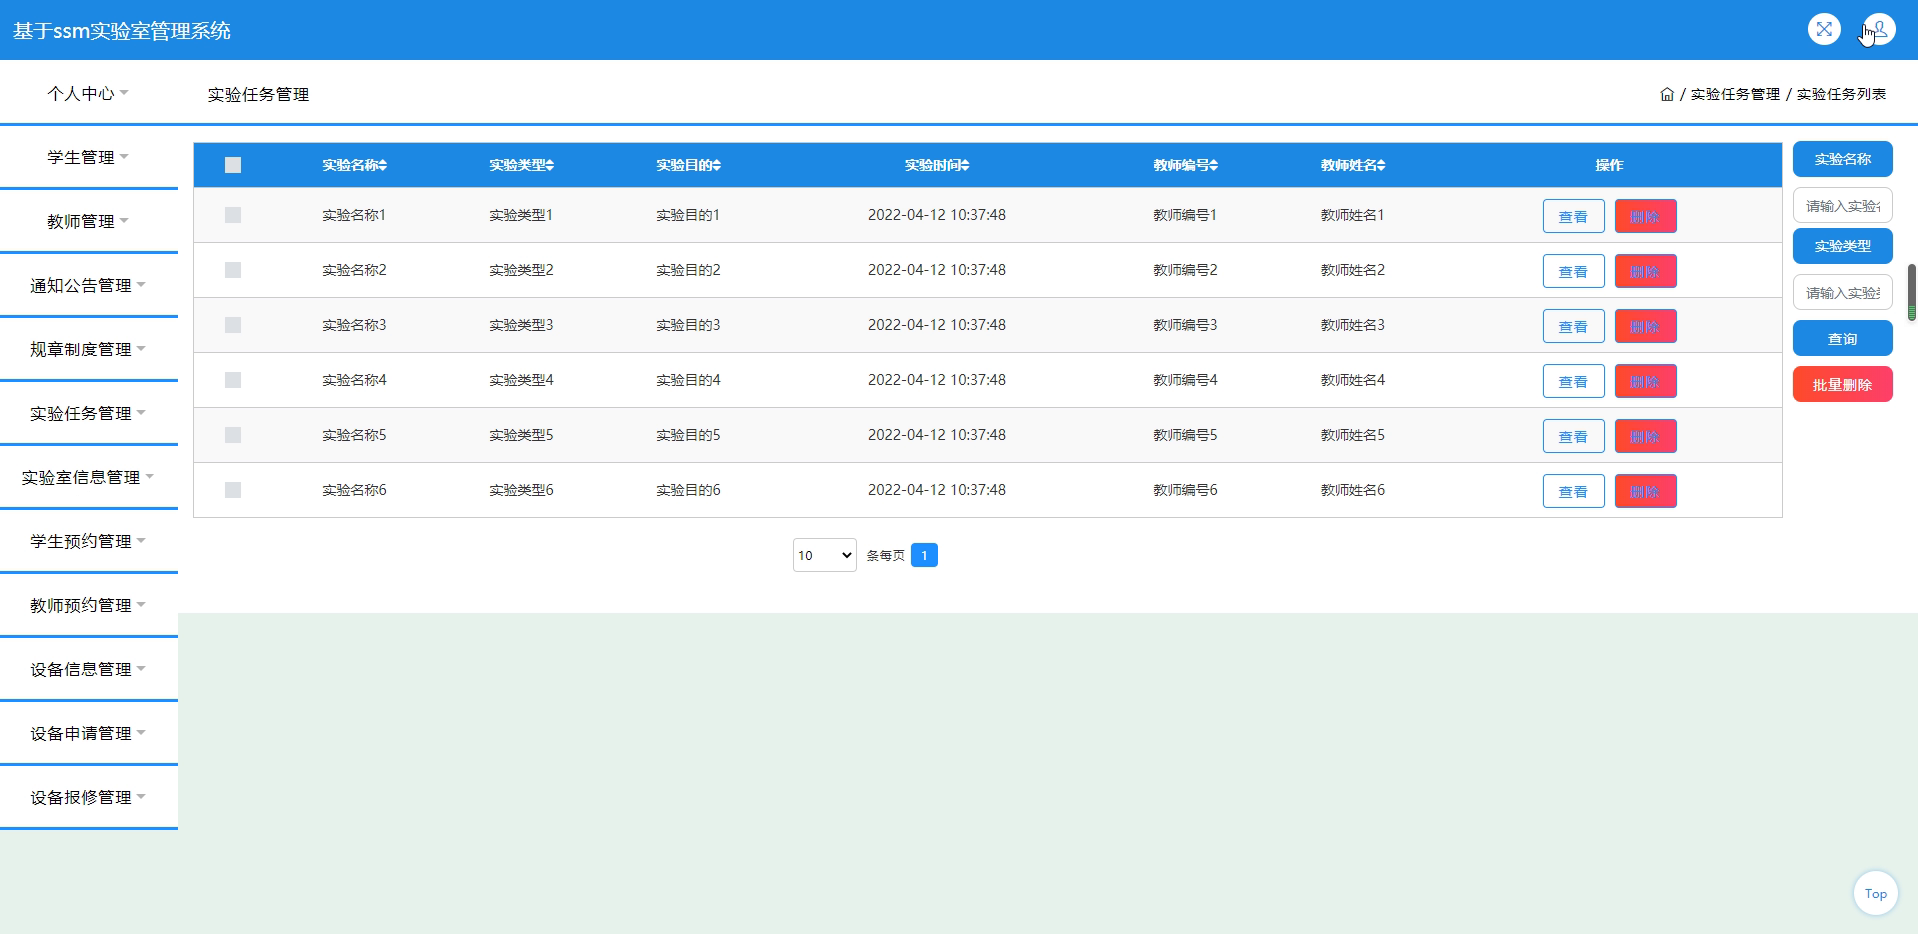The image size is (1918, 934).
Task: Focus the 实验类型 search input field
Action: [x=1842, y=292]
